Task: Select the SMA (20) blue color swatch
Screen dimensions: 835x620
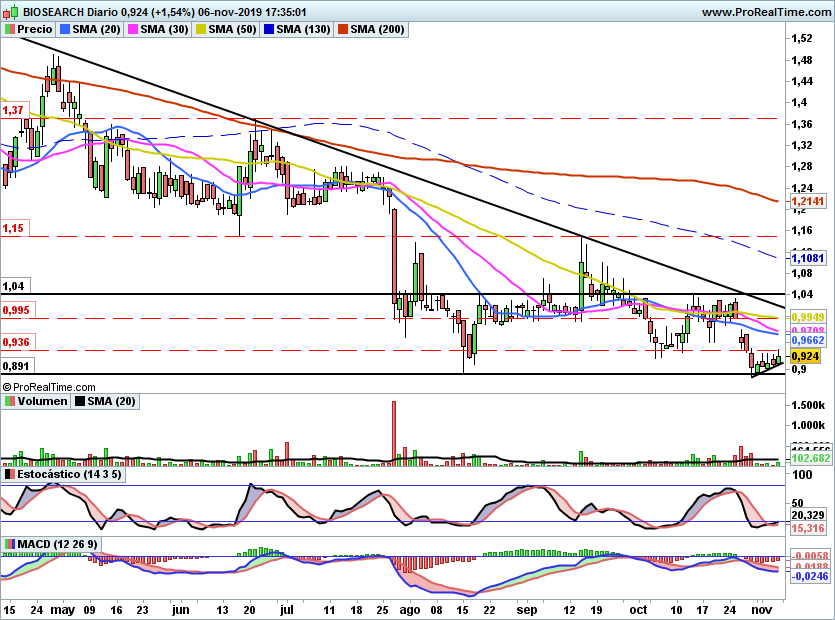Action: (x=65, y=29)
